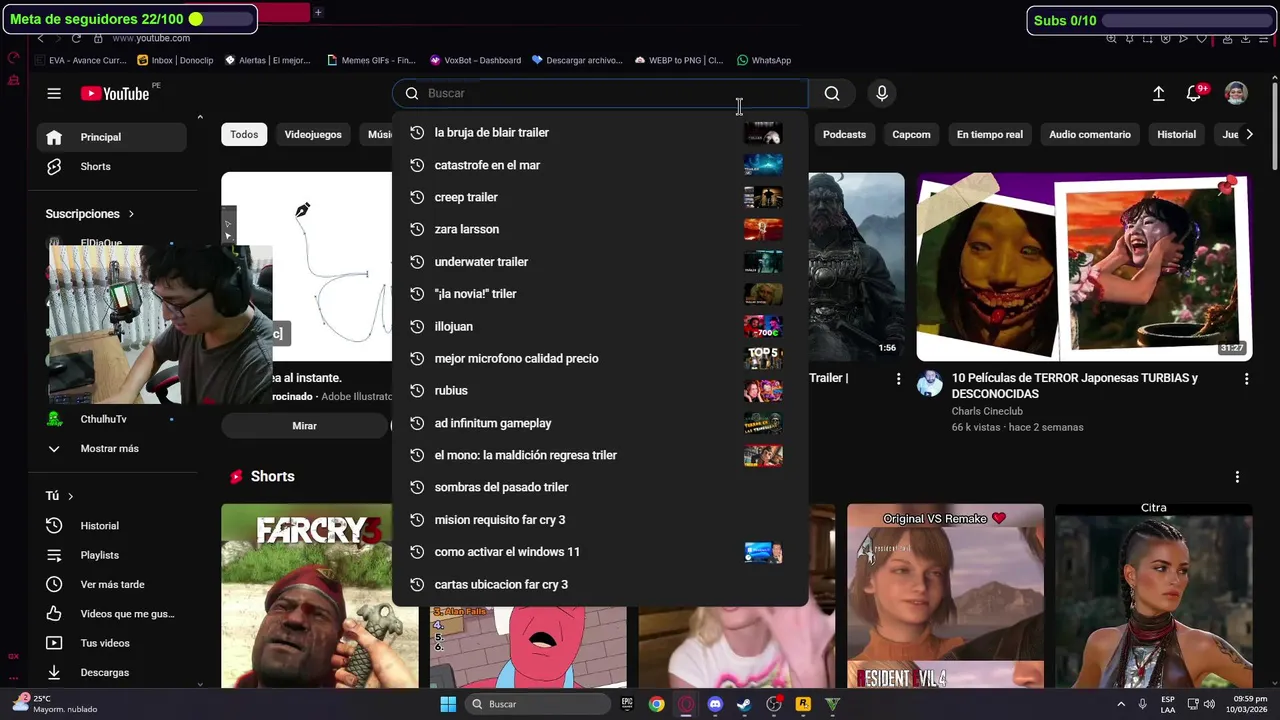Open Shorts in the sidebar
The width and height of the screenshot is (1280, 720).
(111, 166)
